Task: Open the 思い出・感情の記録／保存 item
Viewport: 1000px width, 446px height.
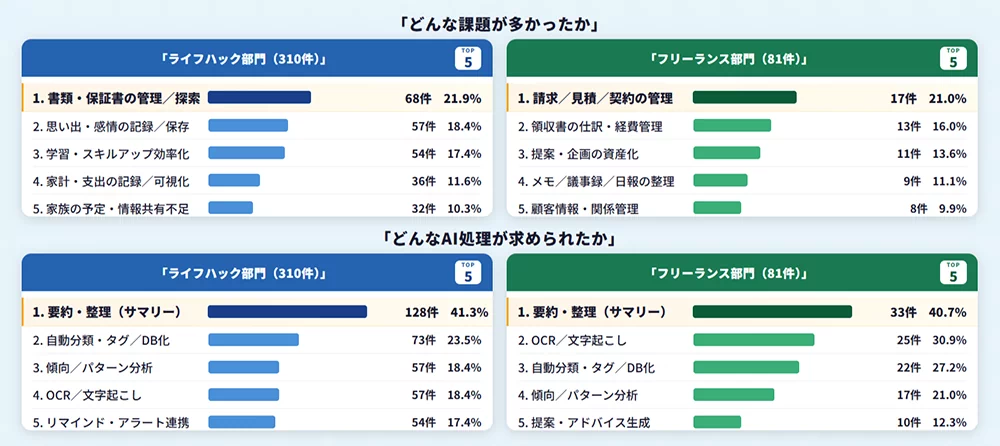Action: pos(110,126)
